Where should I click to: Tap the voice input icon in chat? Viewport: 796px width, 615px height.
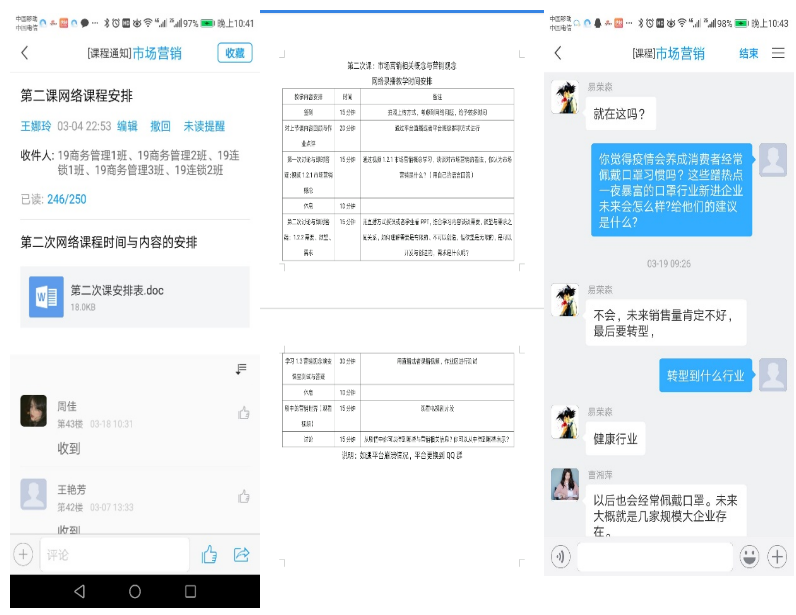pos(561,557)
